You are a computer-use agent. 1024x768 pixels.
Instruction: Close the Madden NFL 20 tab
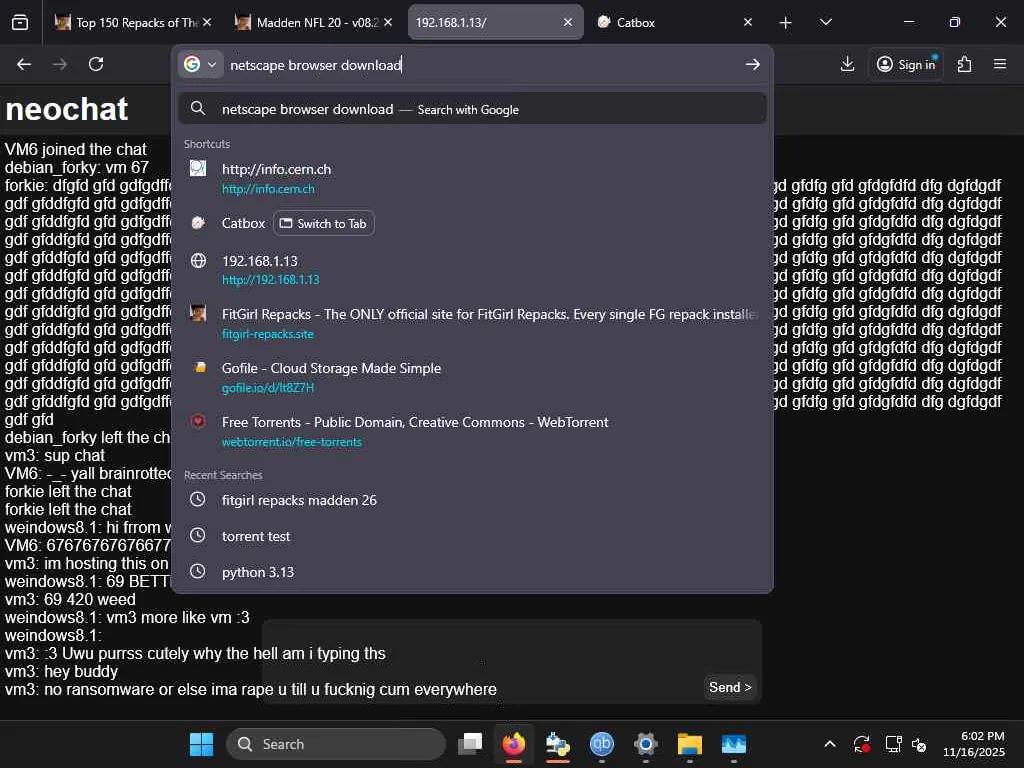coord(388,22)
